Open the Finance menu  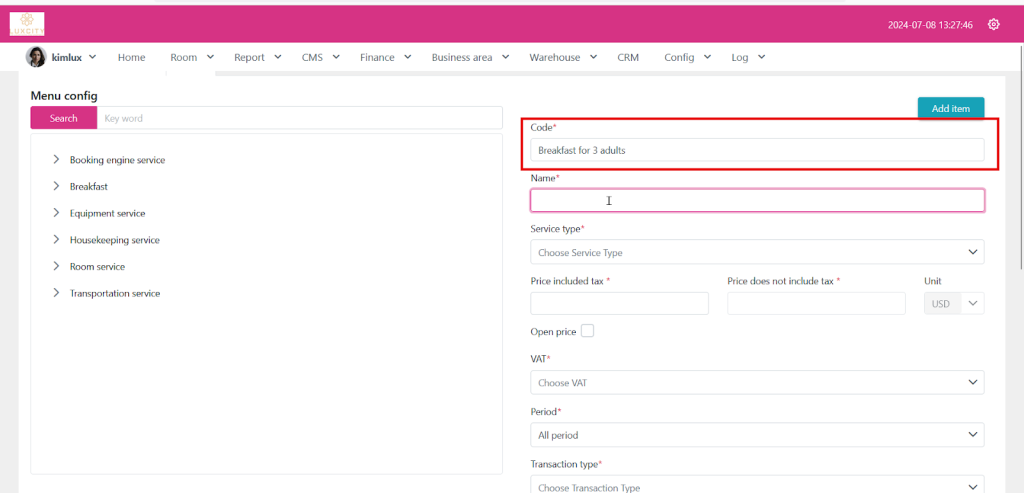point(384,58)
